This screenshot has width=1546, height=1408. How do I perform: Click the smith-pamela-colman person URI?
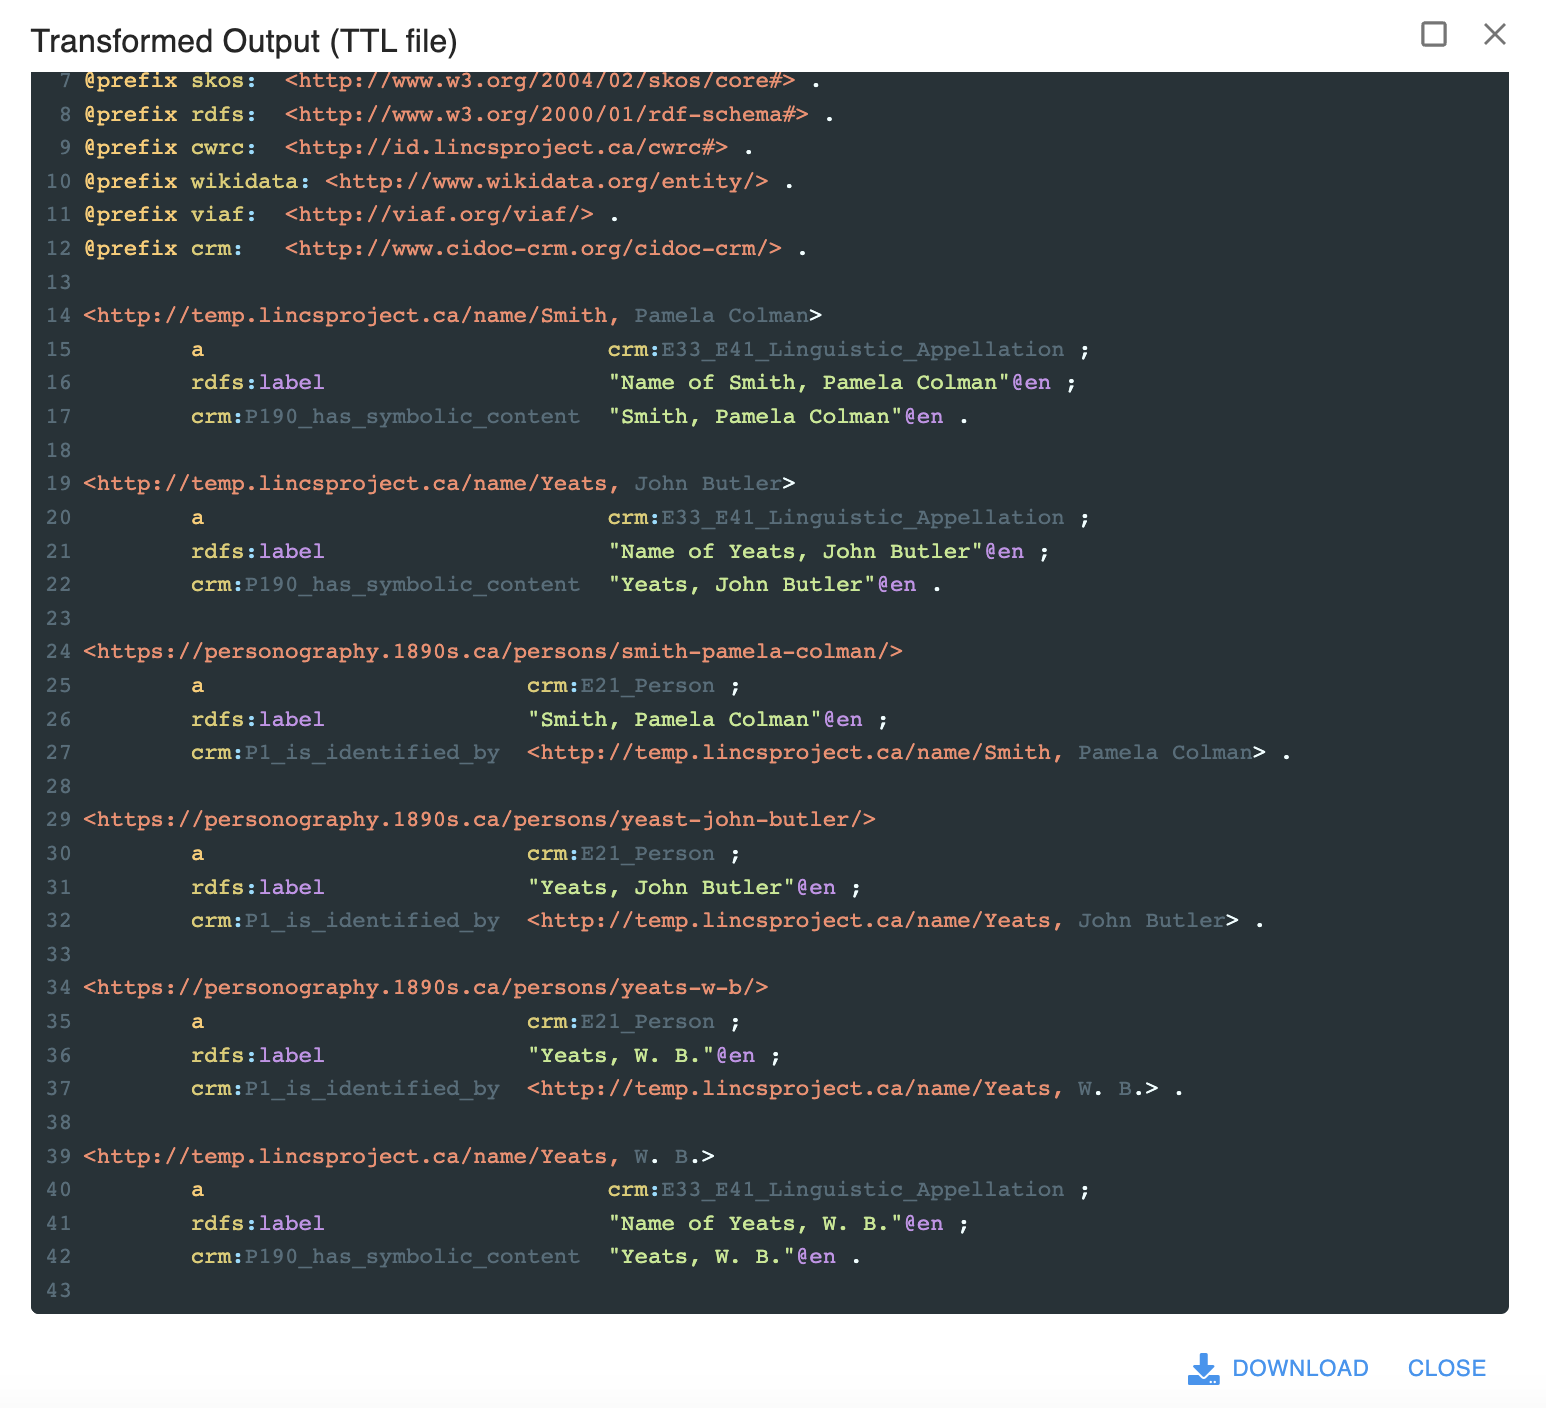tap(493, 652)
